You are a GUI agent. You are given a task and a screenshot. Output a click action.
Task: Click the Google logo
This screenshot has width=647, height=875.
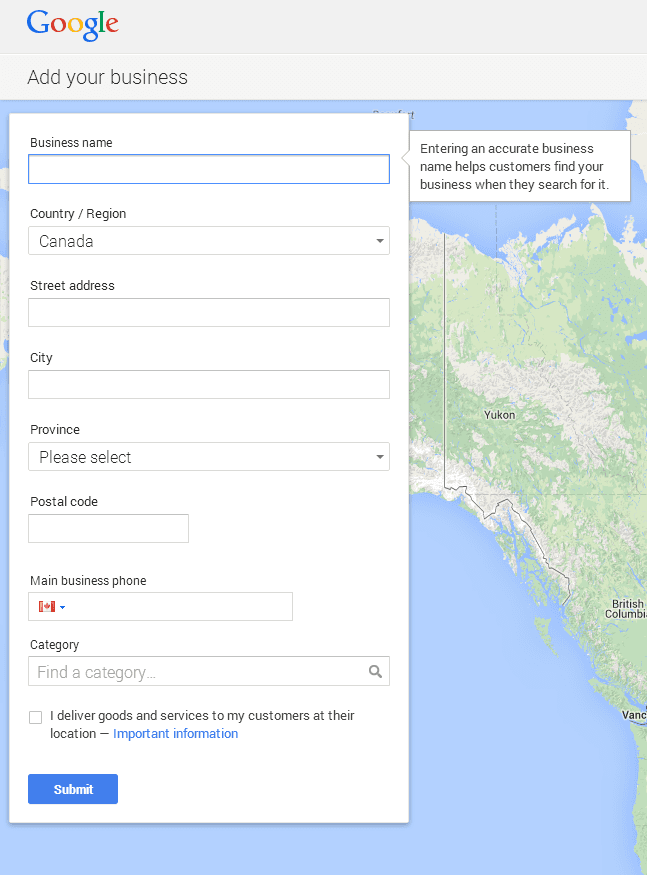73,25
